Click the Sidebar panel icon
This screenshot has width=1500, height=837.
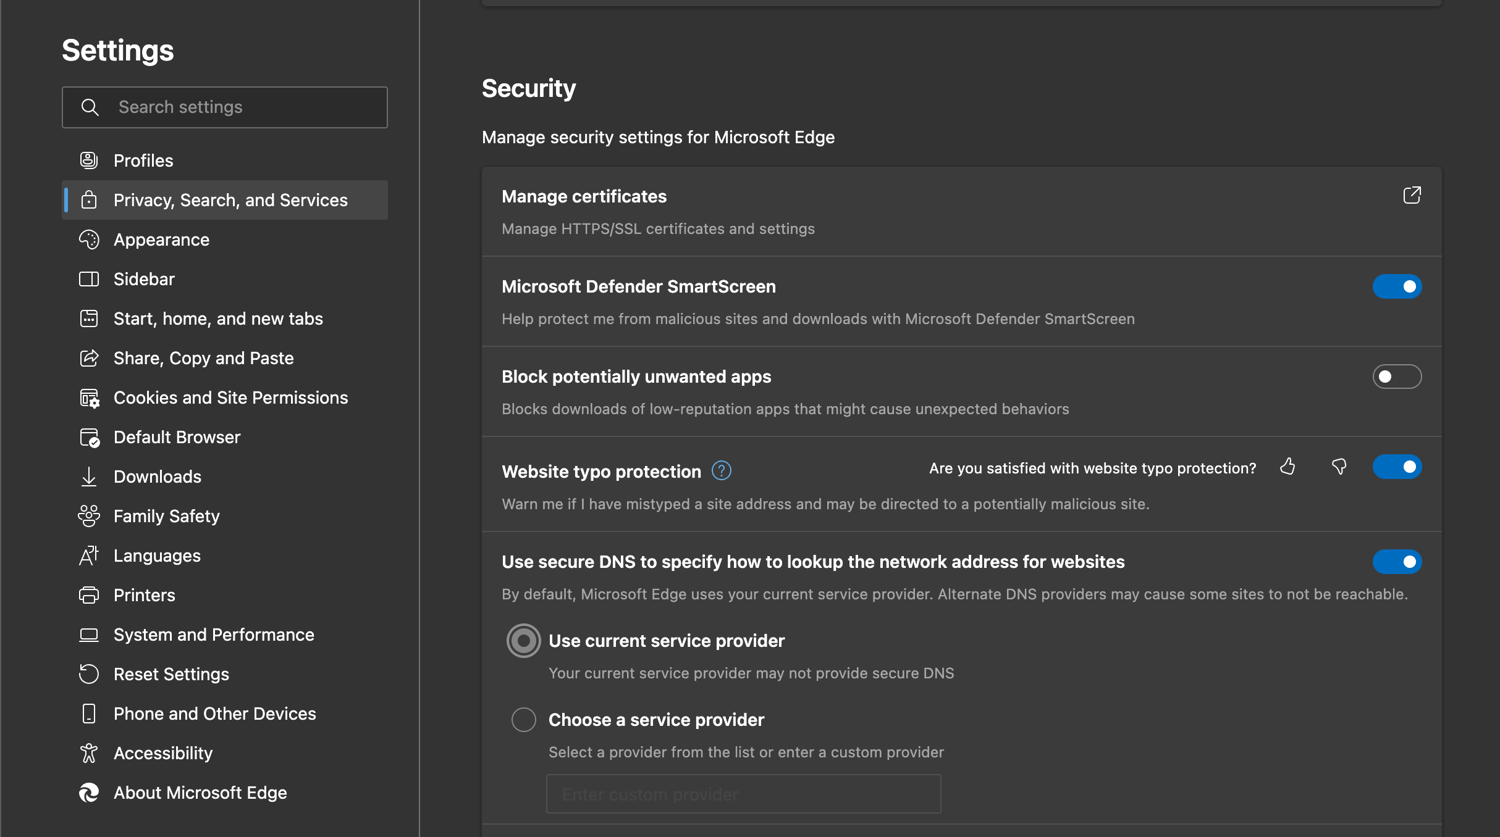89,279
